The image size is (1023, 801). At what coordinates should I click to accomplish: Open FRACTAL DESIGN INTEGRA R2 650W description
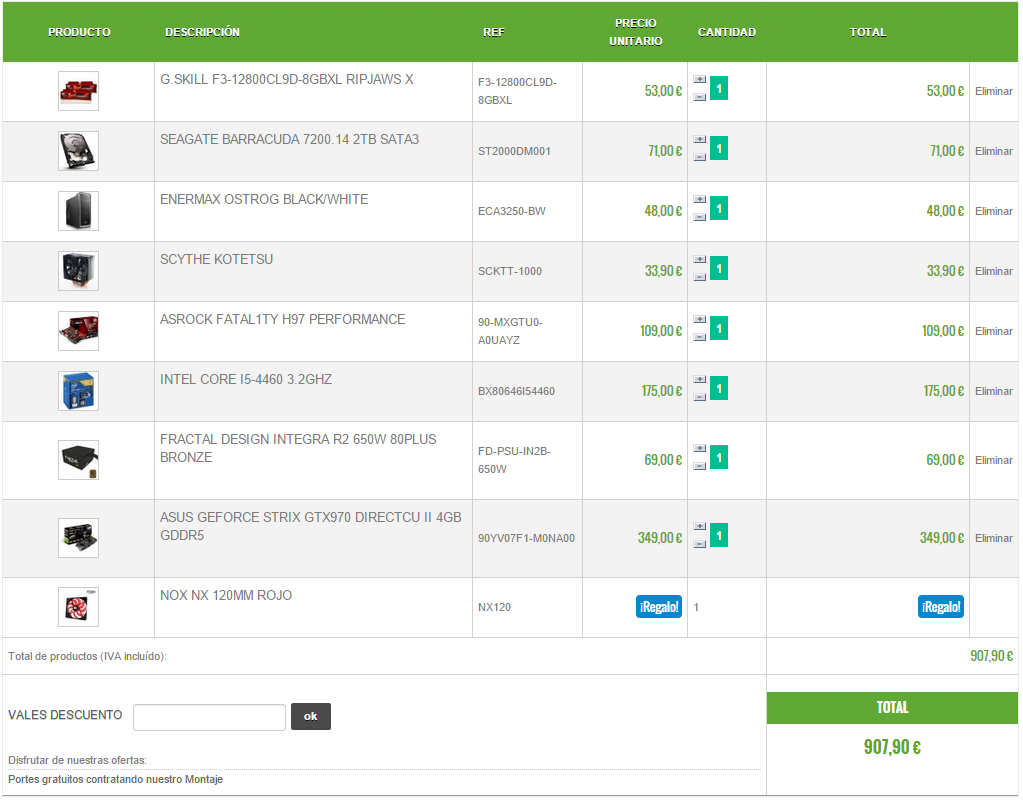pyautogui.click(x=298, y=449)
